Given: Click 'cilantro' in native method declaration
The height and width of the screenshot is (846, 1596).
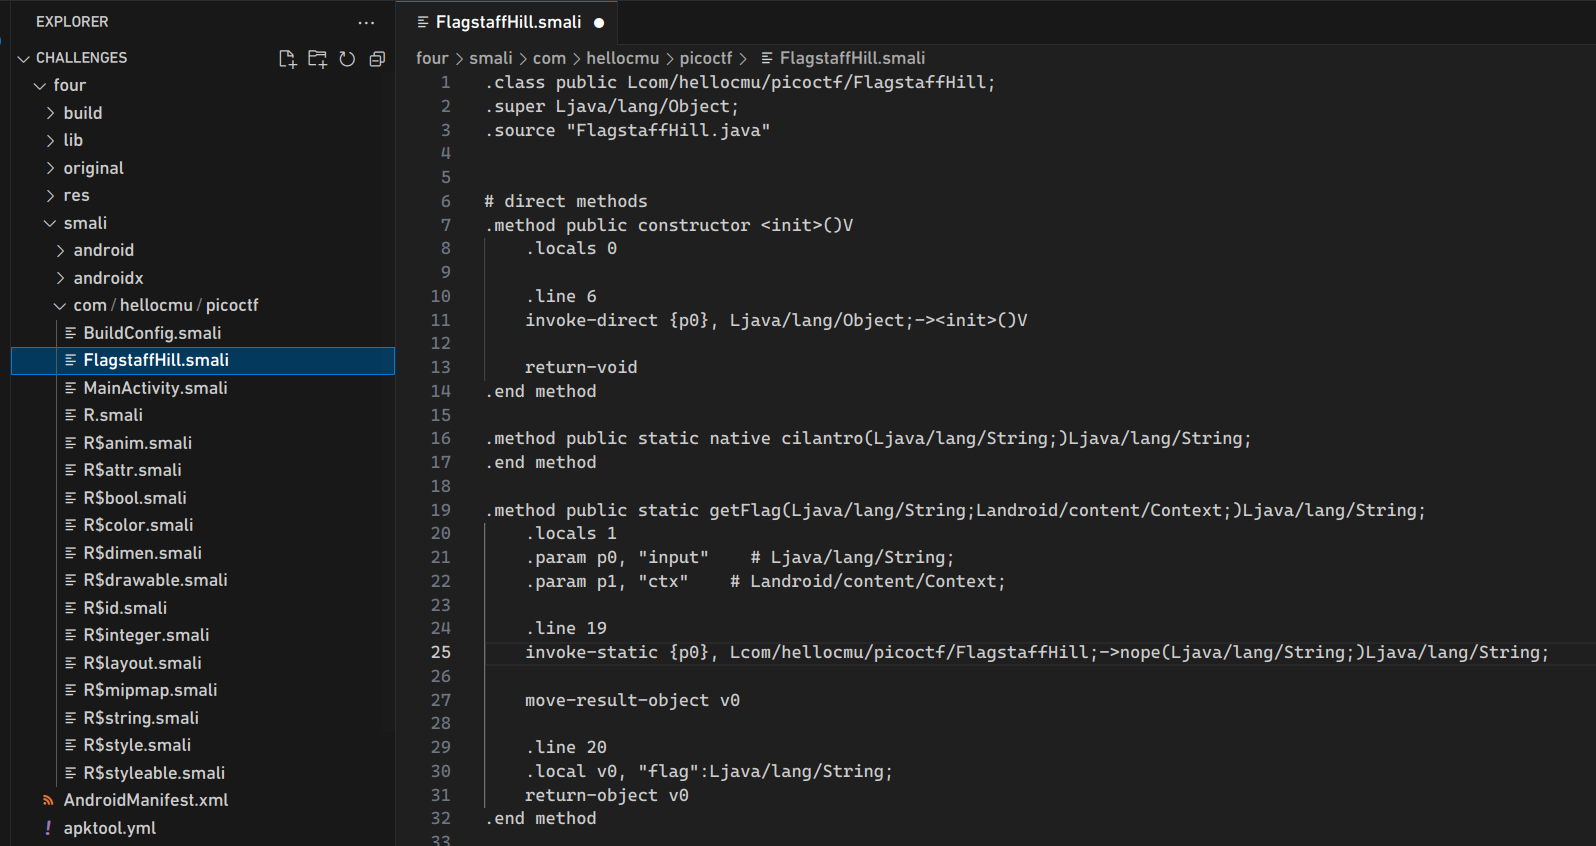Looking at the screenshot, I should (x=822, y=439).
